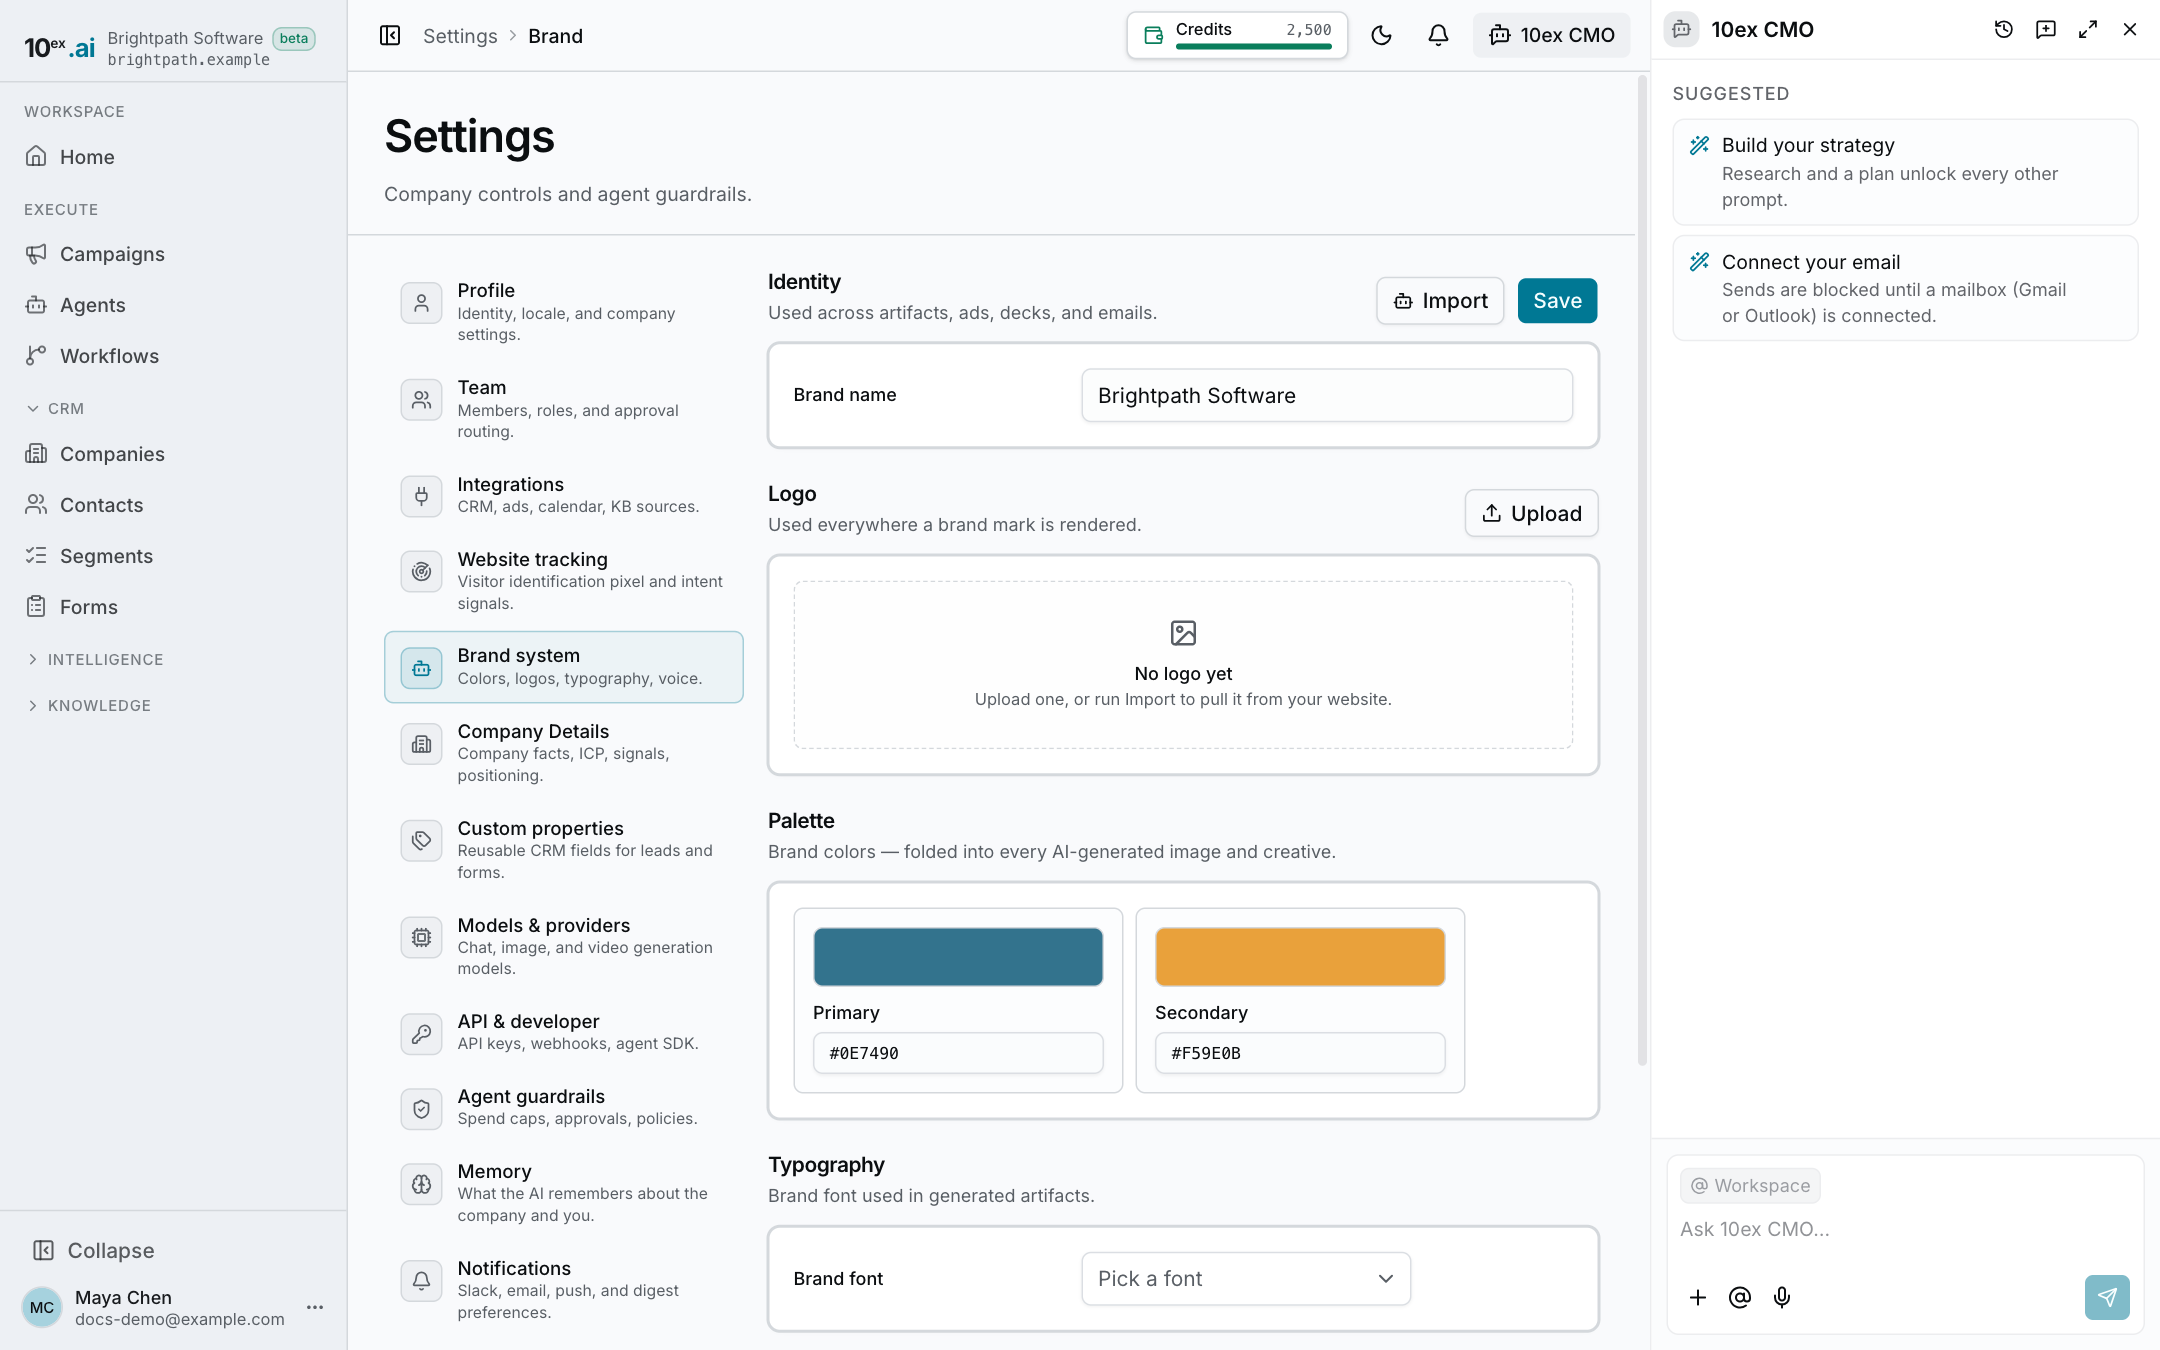This screenshot has width=2160, height=1350.
Task: Click the Secondary hex code field
Action: coord(1300,1053)
